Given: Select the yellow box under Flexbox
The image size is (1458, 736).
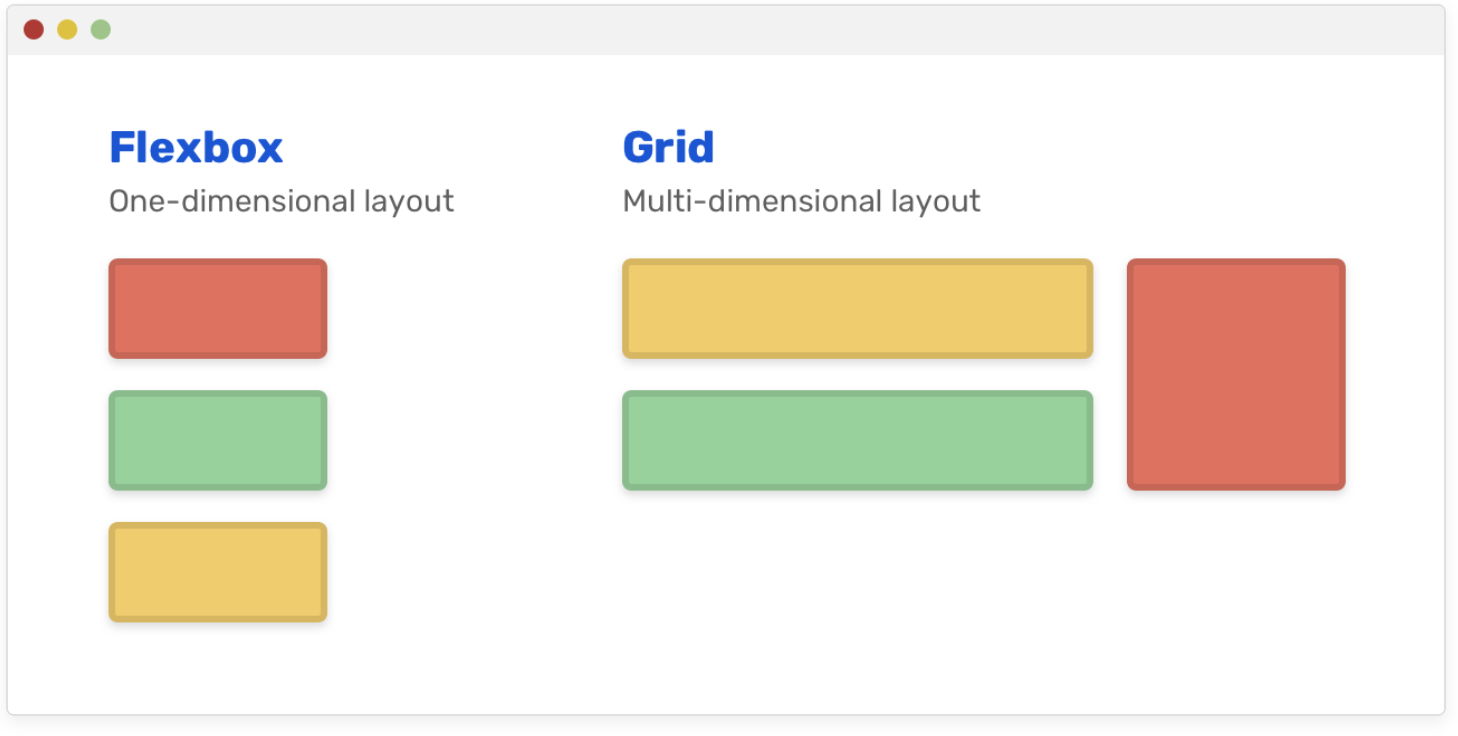Looking at the screenshot, I should coord(218,572).
